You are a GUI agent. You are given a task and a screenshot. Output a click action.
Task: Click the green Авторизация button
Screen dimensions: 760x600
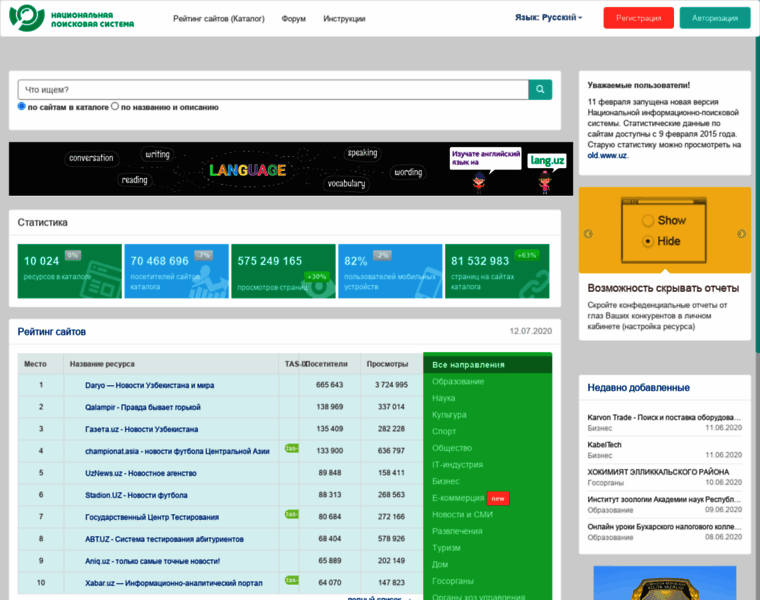[715, 18]
